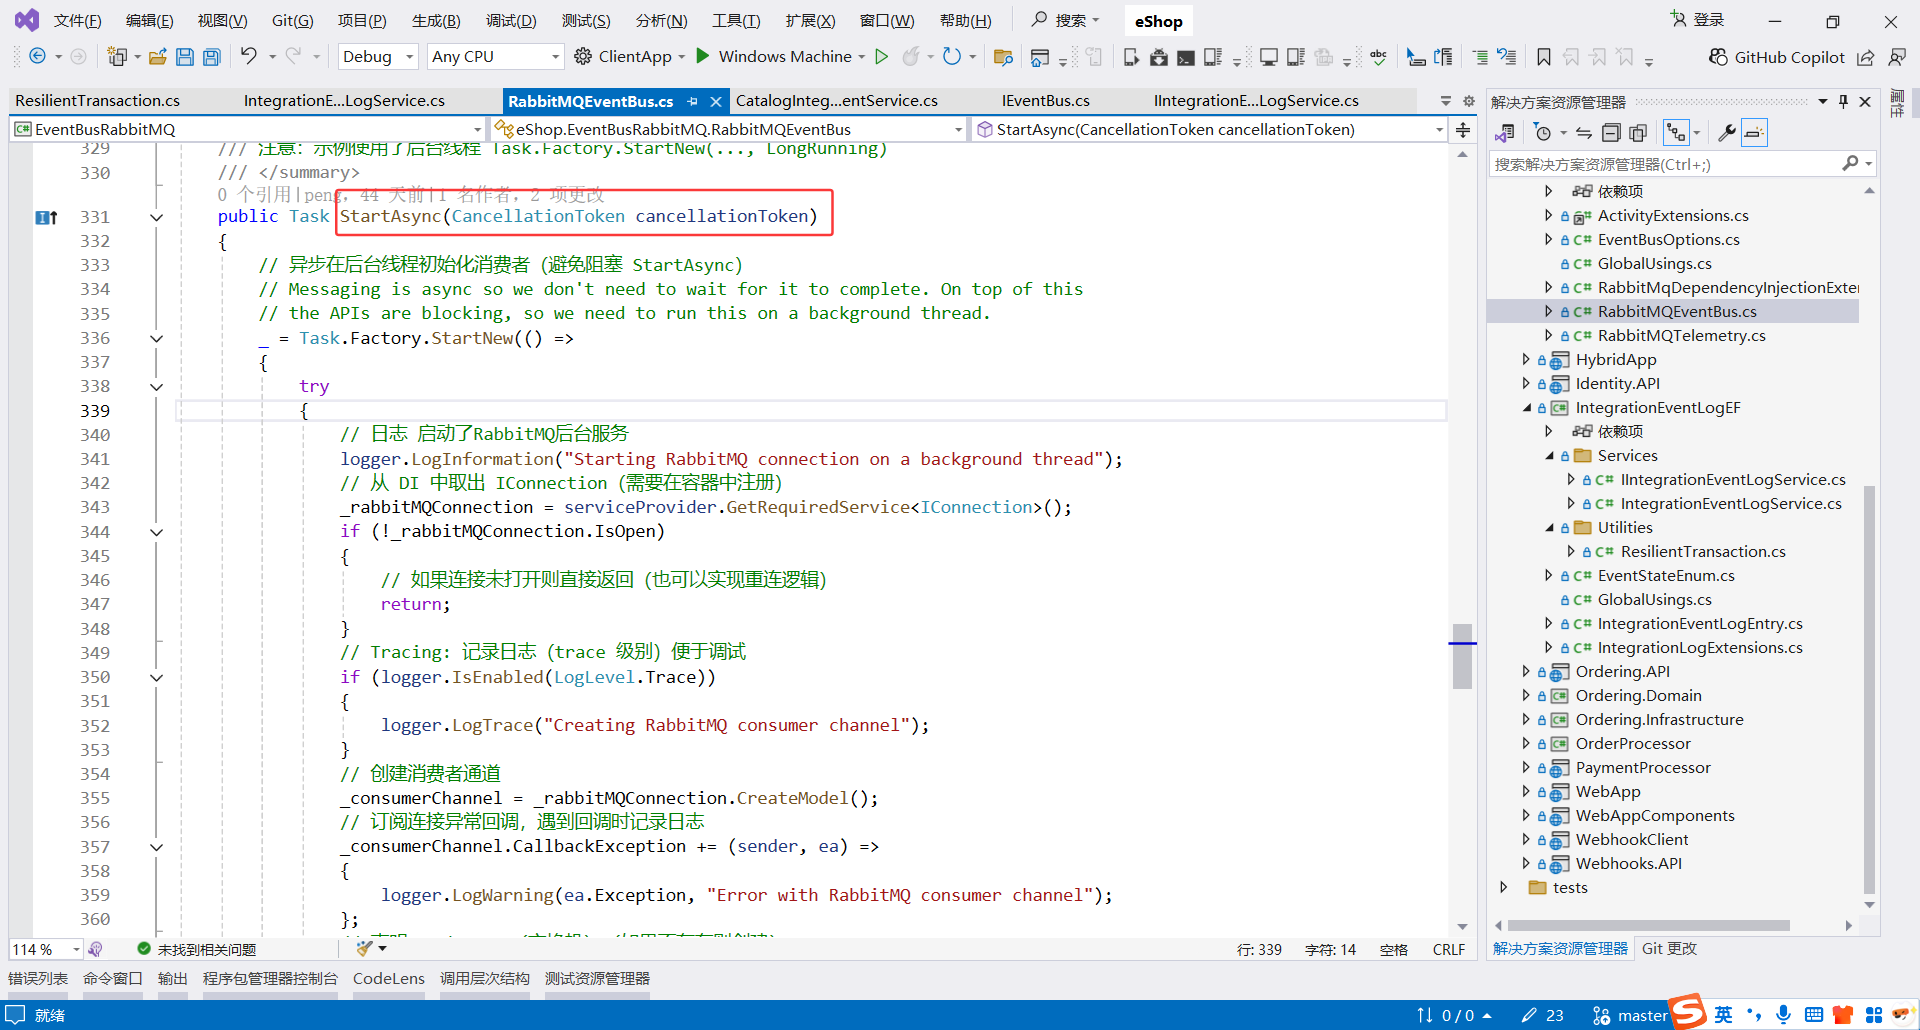1920x1030 pixels.
Task: Click the 0 / 0 push-pull sync indicator in status bar
Action: pyautogui.click(x=1454, y=1015)
